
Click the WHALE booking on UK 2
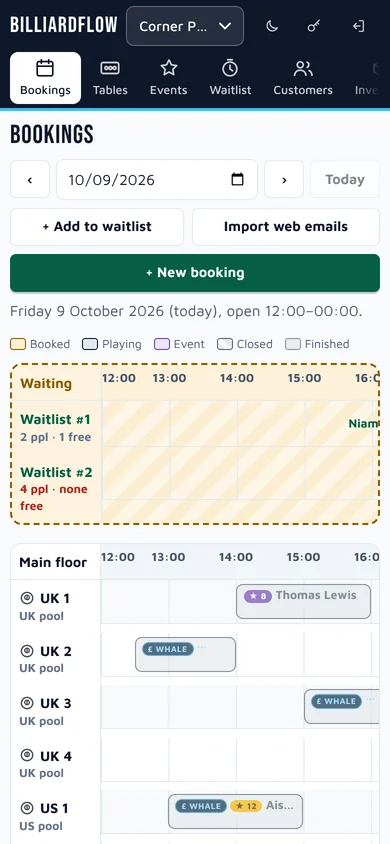[186, 655]
